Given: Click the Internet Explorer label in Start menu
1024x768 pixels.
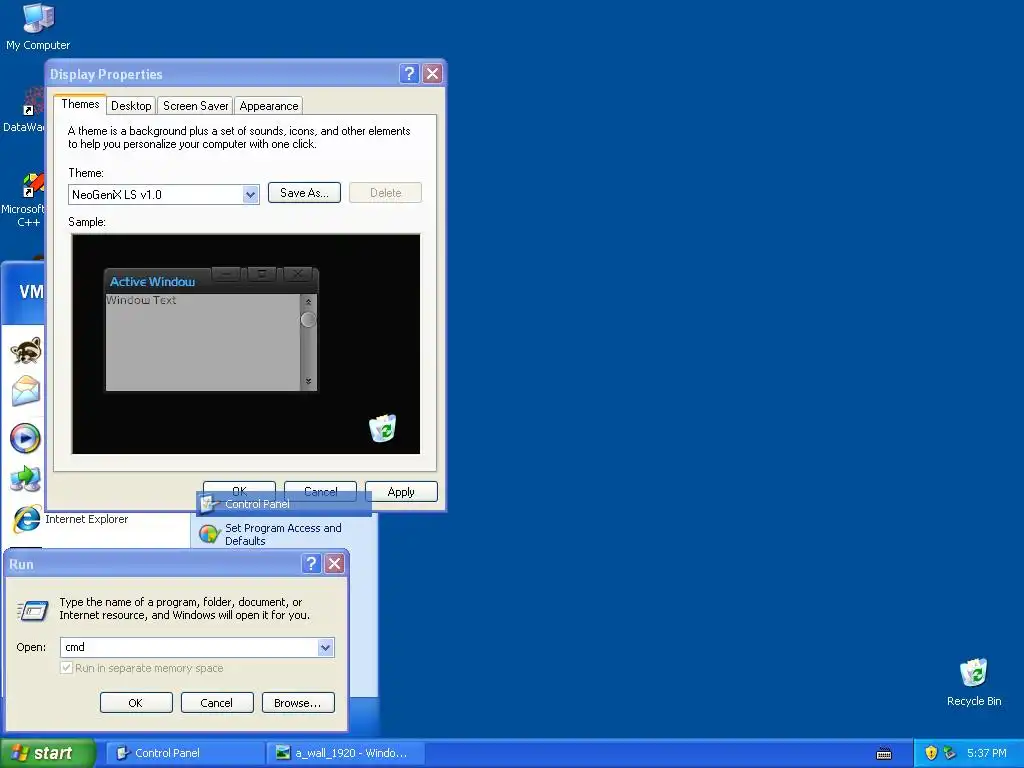Looking at the screenshot, I should (x=87, y=519).
